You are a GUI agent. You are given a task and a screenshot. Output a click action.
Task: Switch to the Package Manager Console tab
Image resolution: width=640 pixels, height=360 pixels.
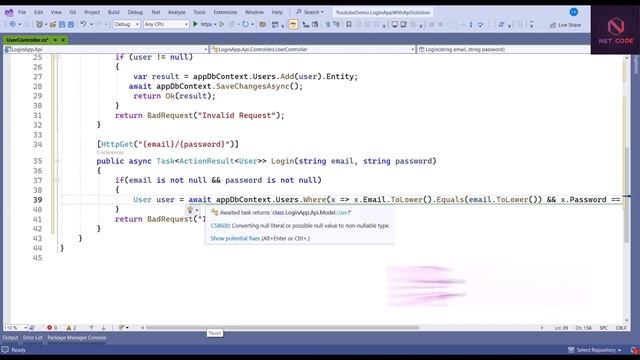pos(76,338)
